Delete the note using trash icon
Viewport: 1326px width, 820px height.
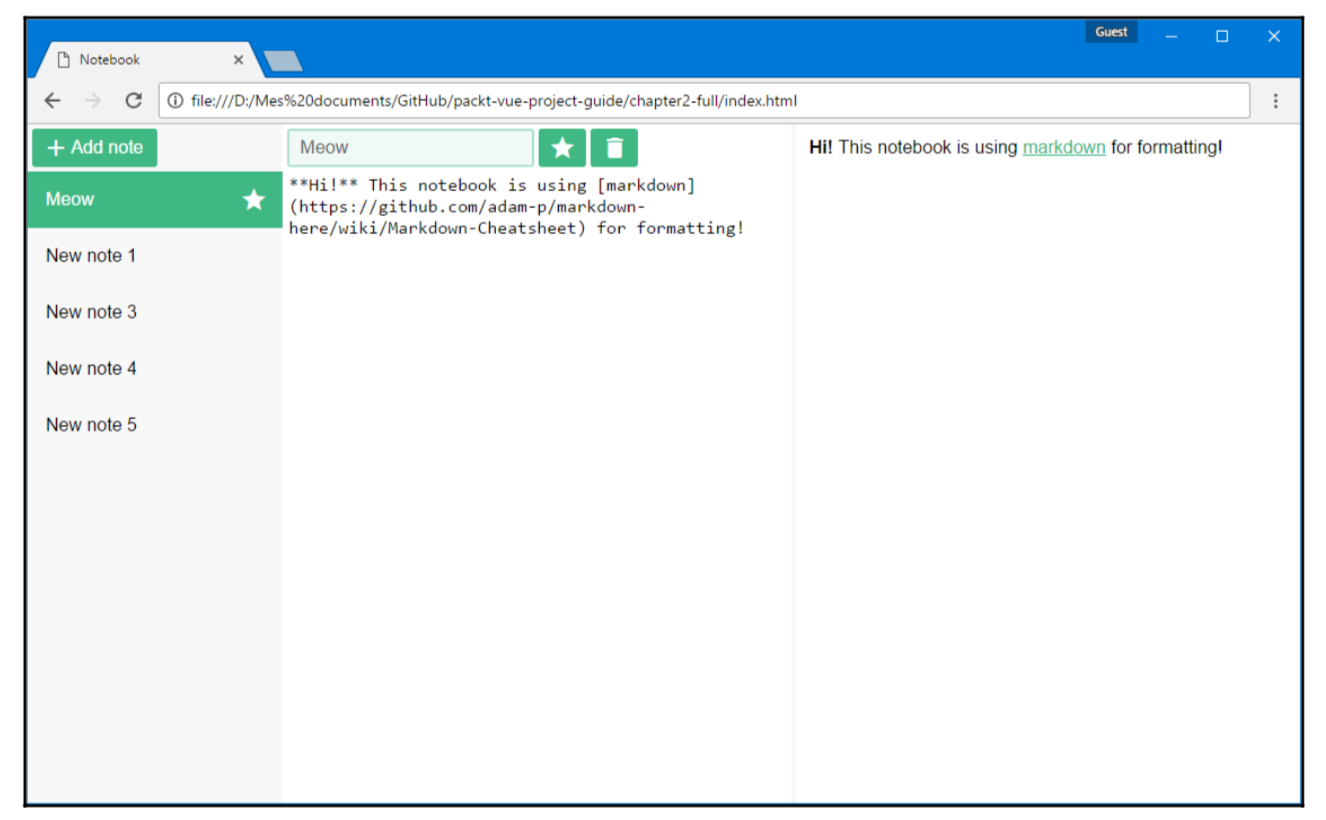tap(614, 148)
